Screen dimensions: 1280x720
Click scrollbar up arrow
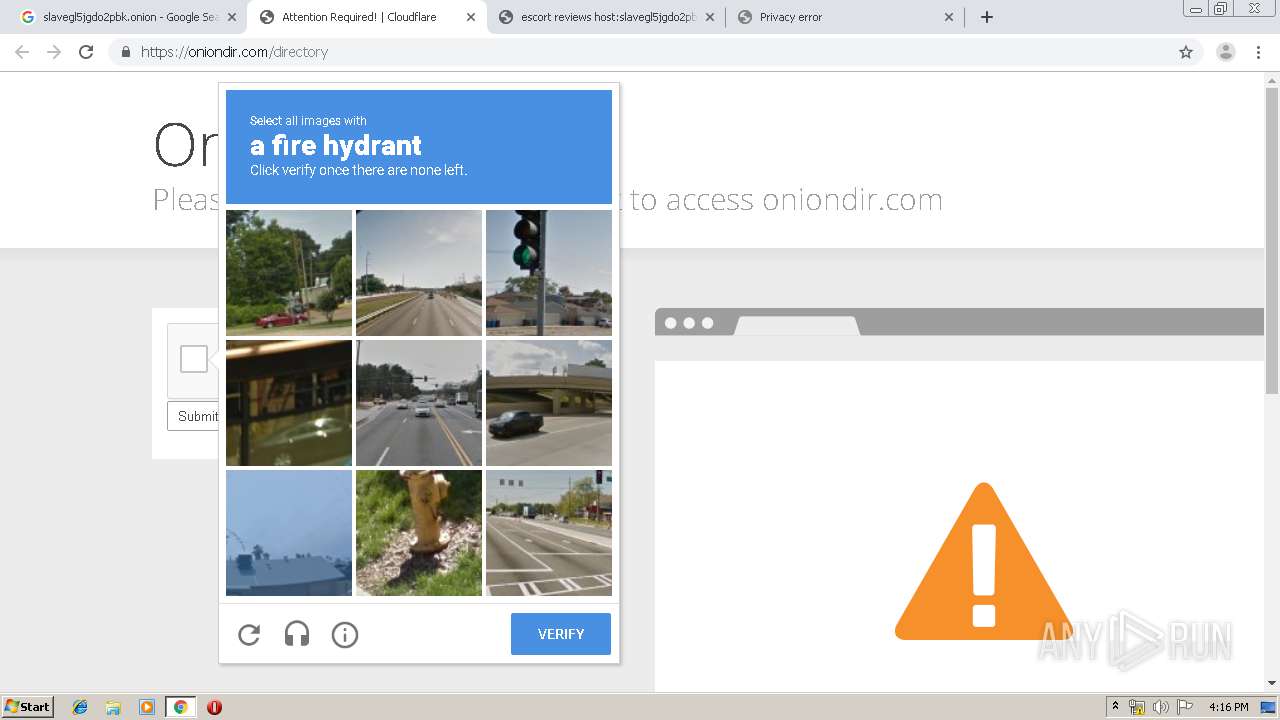pos(1272,80)
